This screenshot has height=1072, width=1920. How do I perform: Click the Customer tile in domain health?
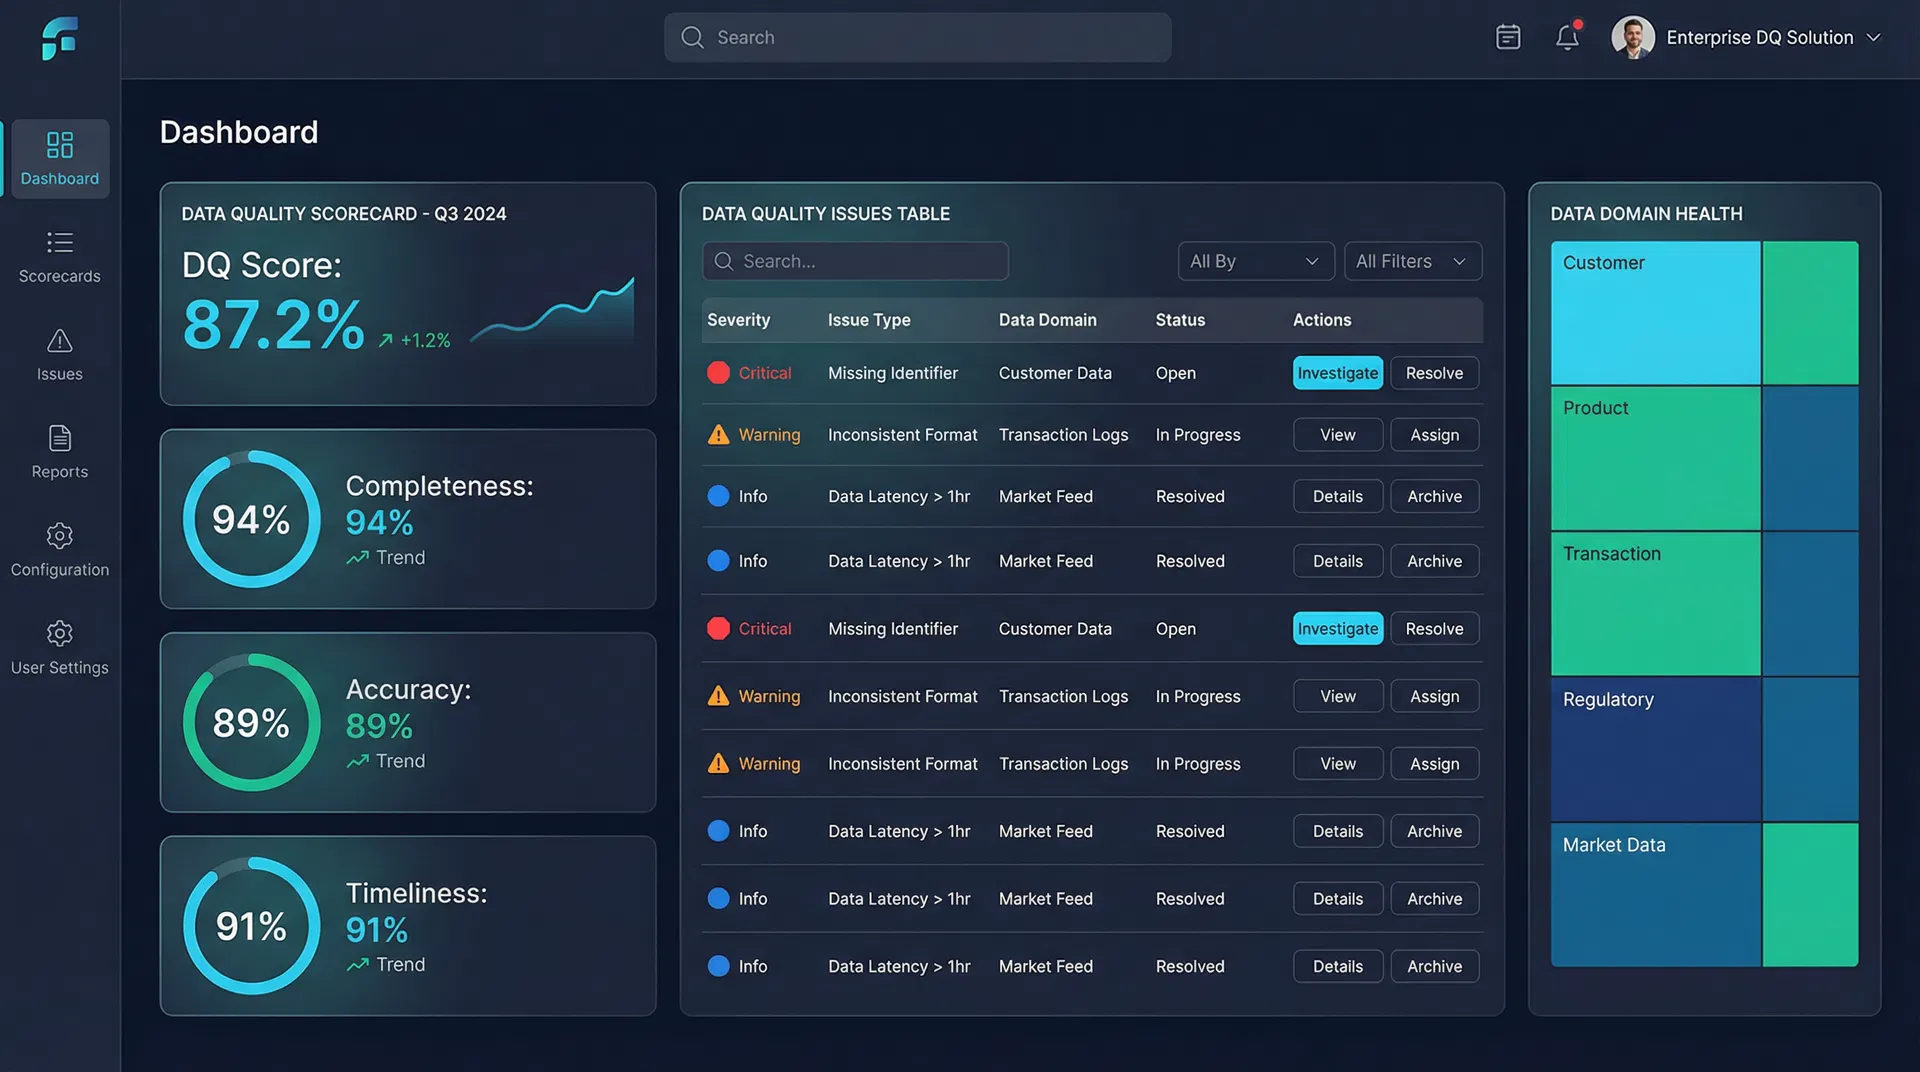(1655, 312)
